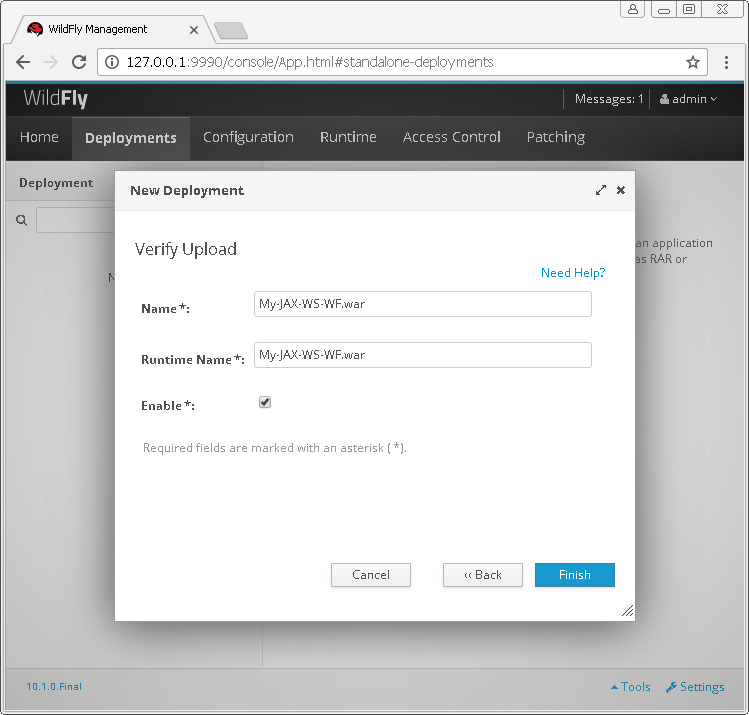Cancel the new deployment

pos(371,575)
